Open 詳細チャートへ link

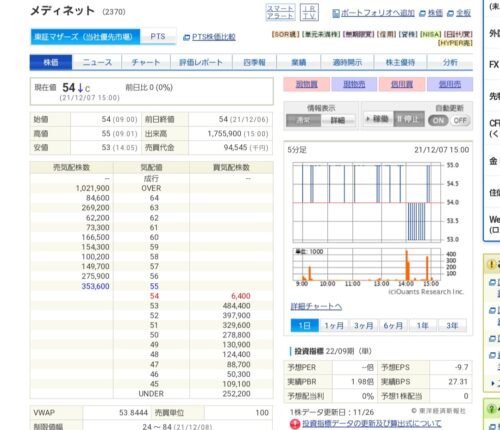(x=316, y=306)
